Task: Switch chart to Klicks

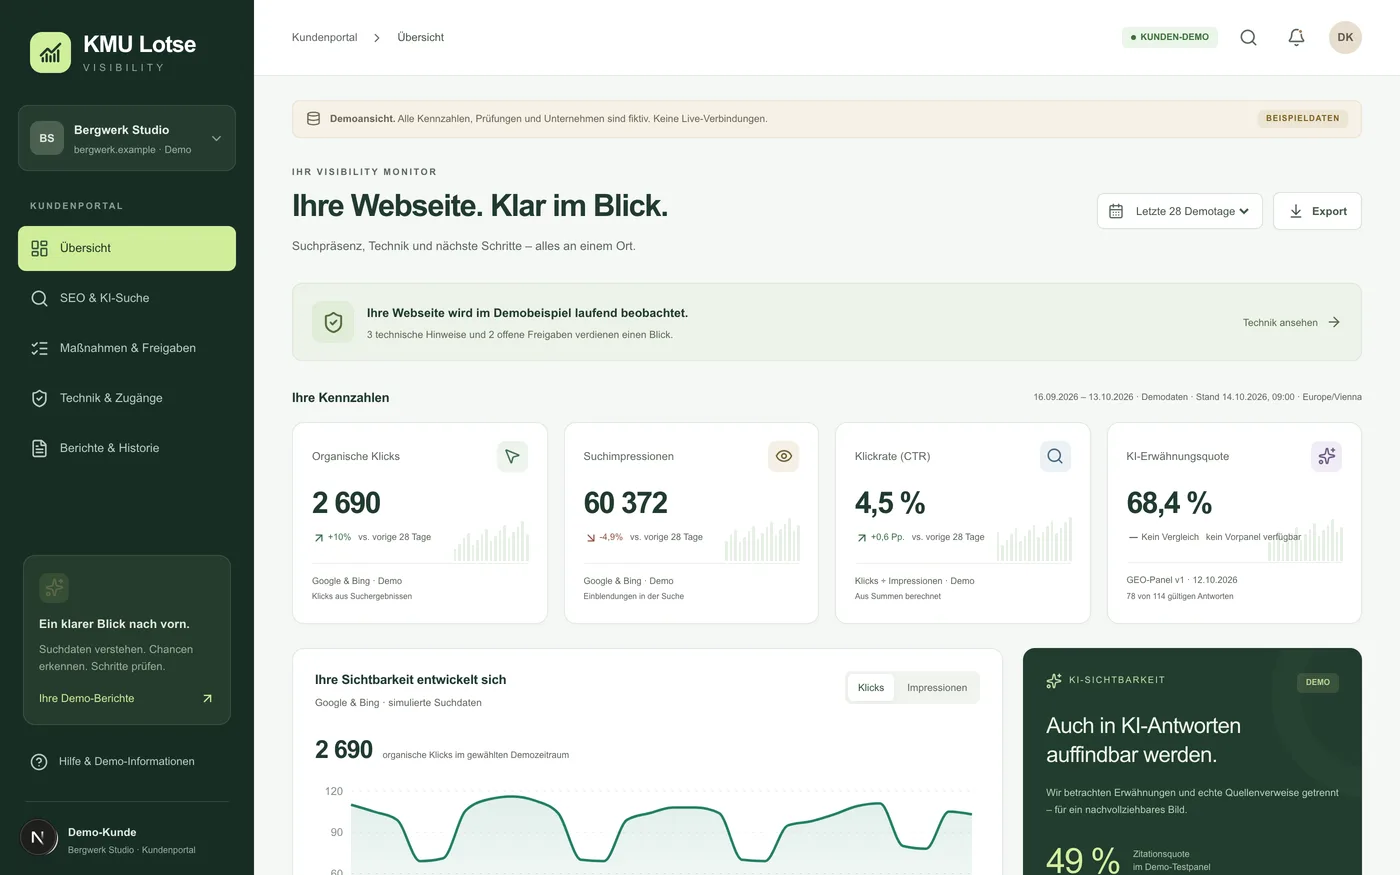Action: pyautogui.click(x=871, y=687)
